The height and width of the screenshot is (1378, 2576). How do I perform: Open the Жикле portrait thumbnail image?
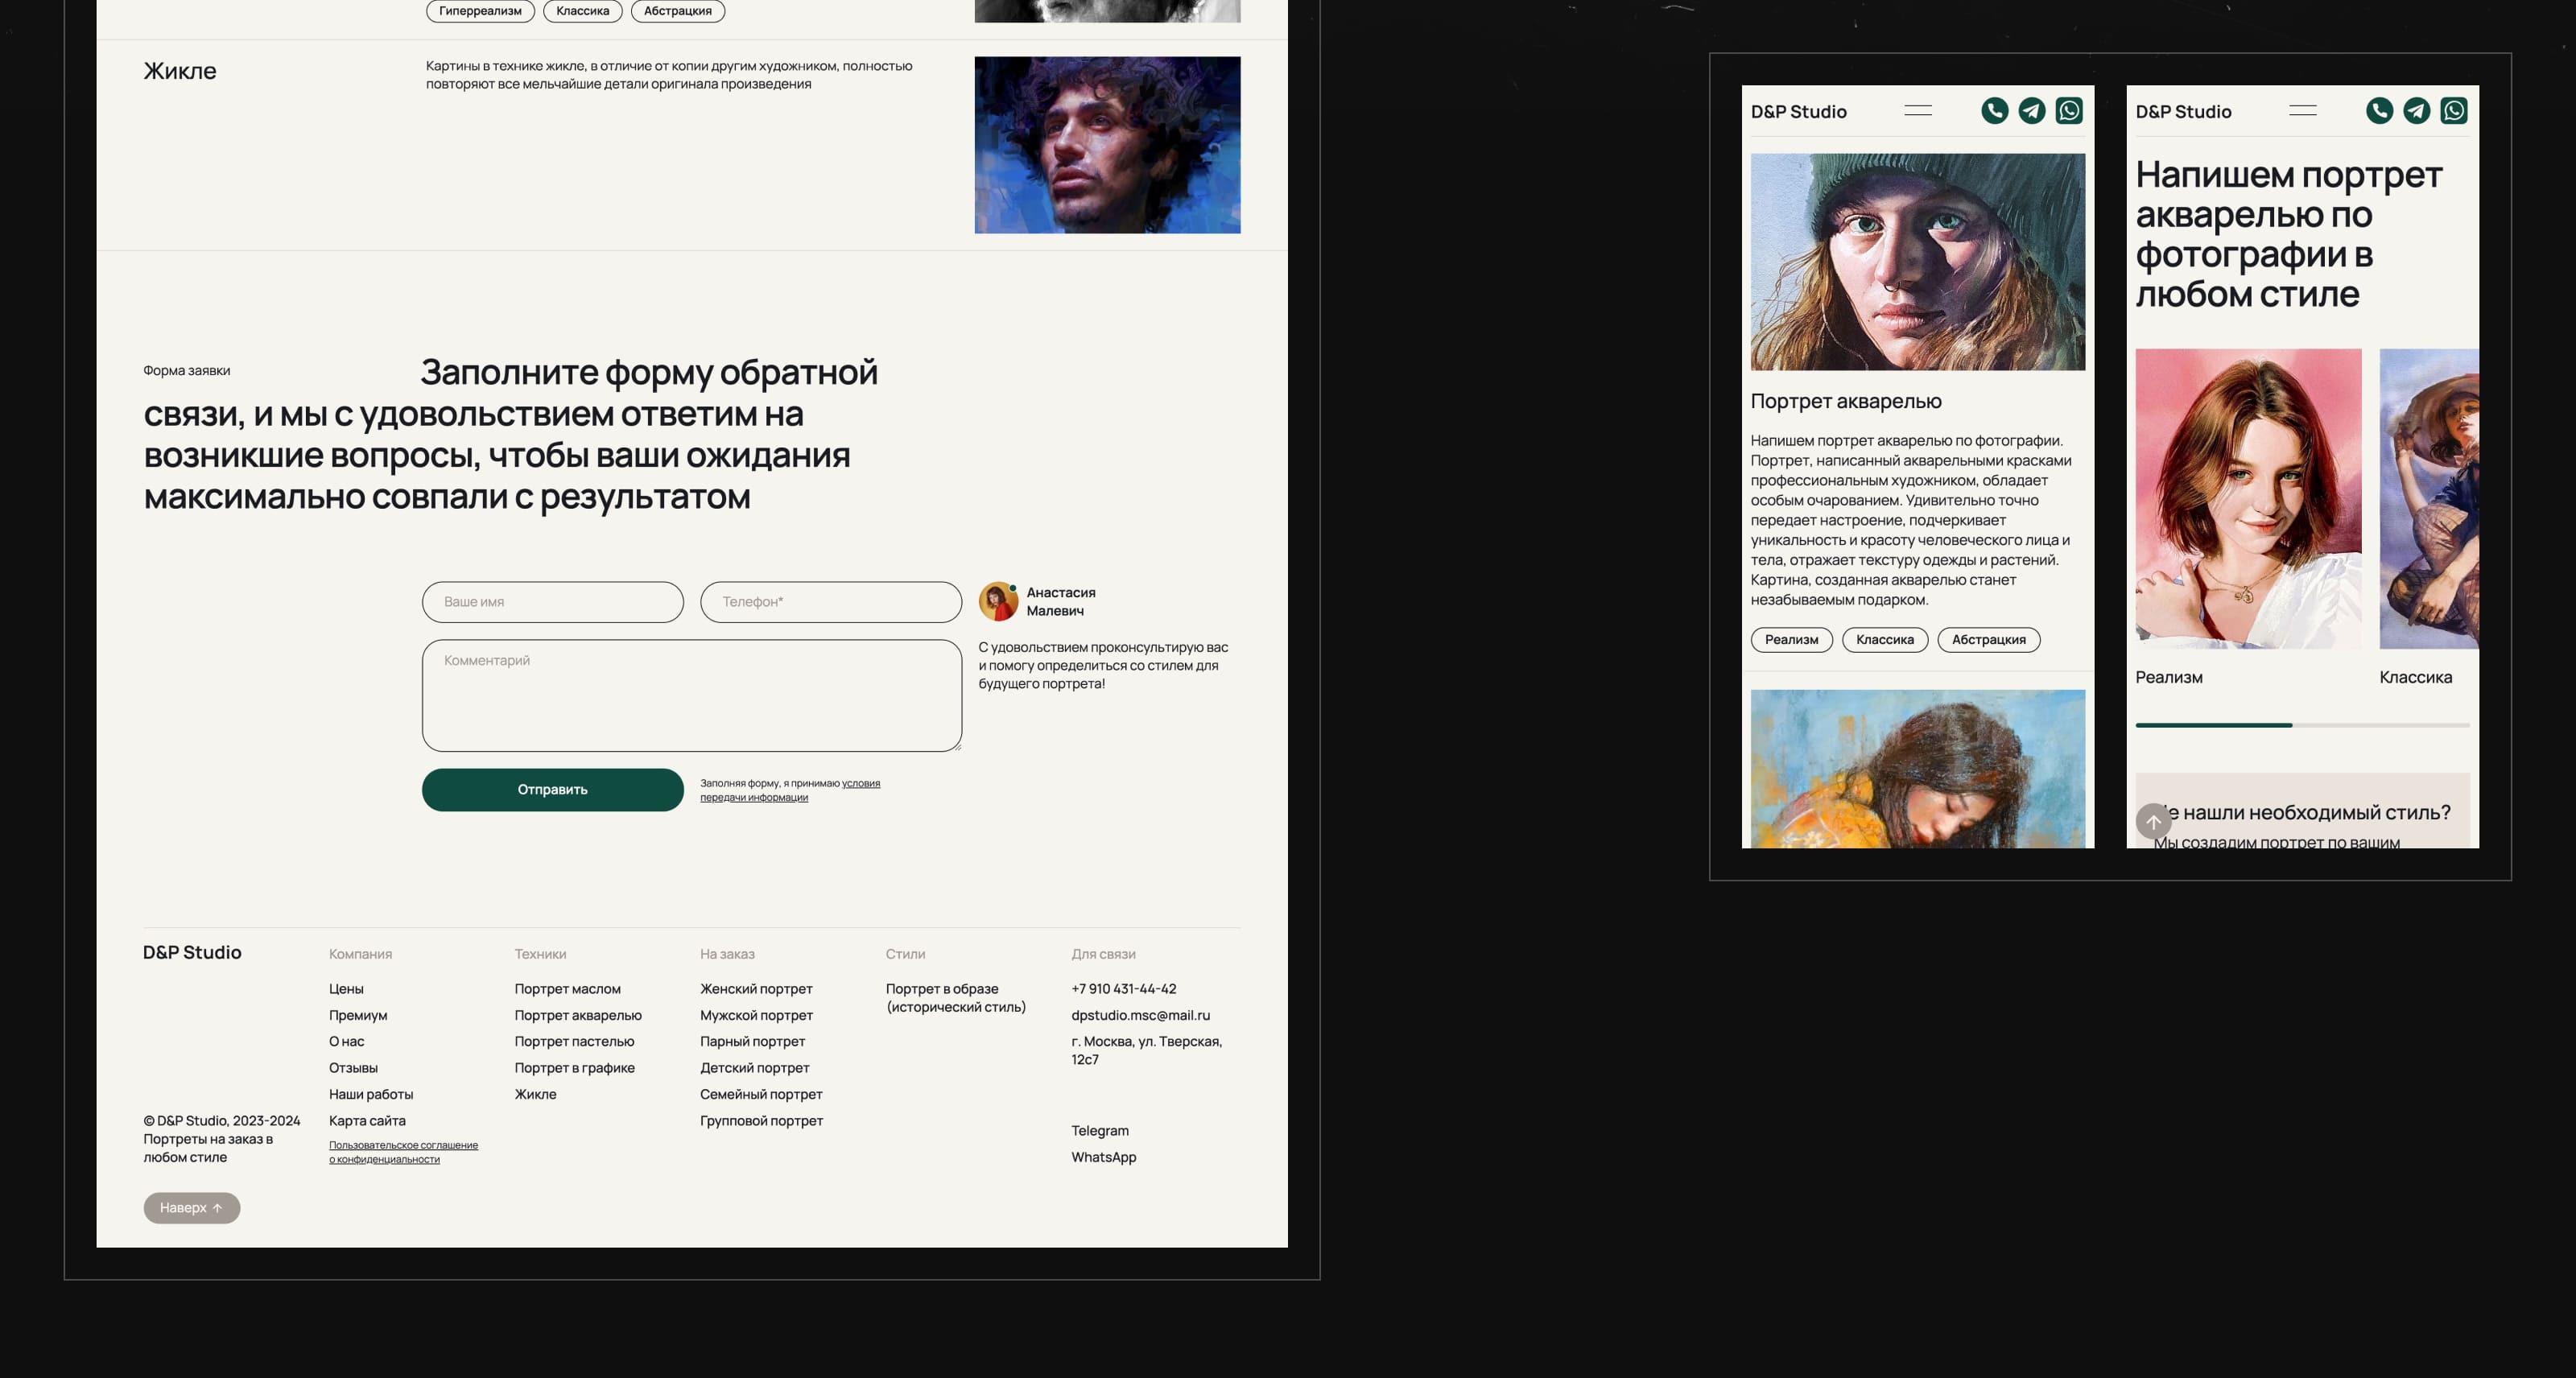(x=1107, y=145)
